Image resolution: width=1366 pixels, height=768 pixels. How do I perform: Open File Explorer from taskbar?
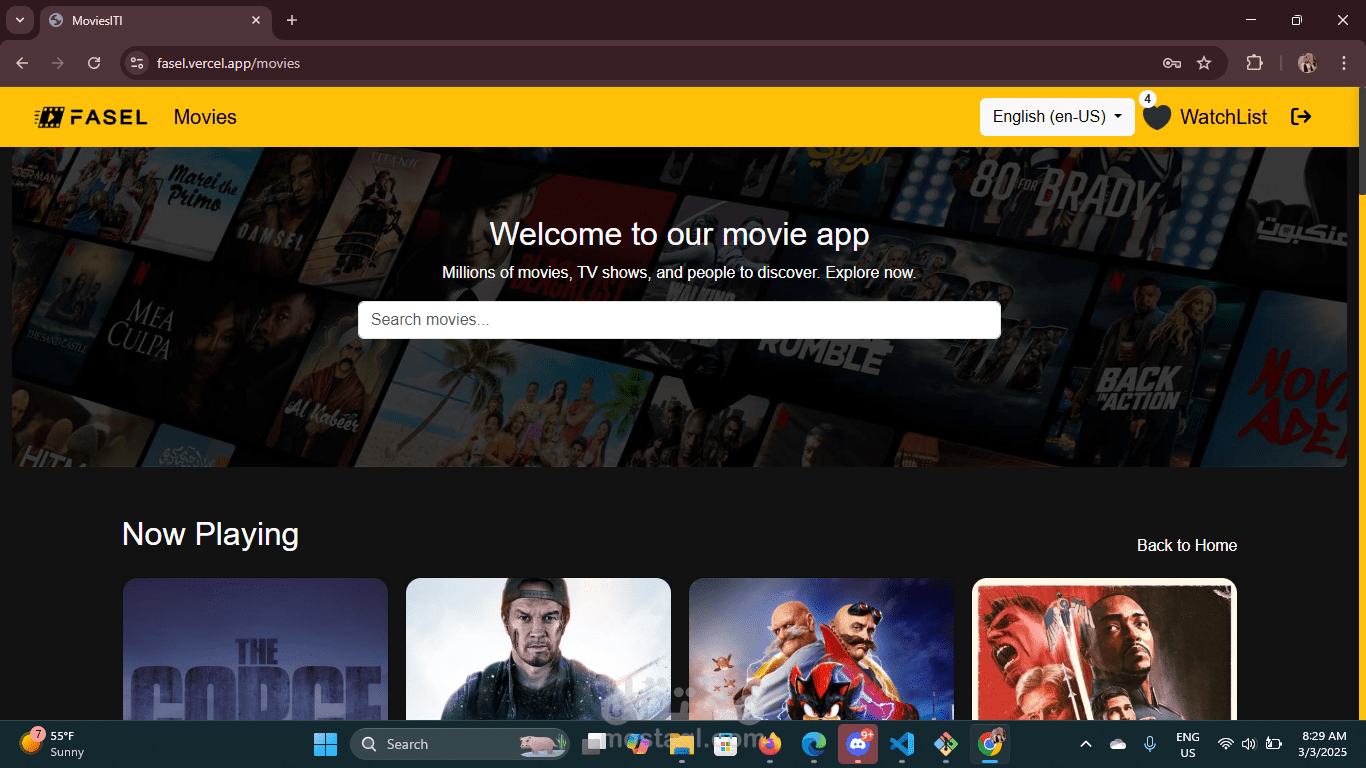tap(682, 744)
